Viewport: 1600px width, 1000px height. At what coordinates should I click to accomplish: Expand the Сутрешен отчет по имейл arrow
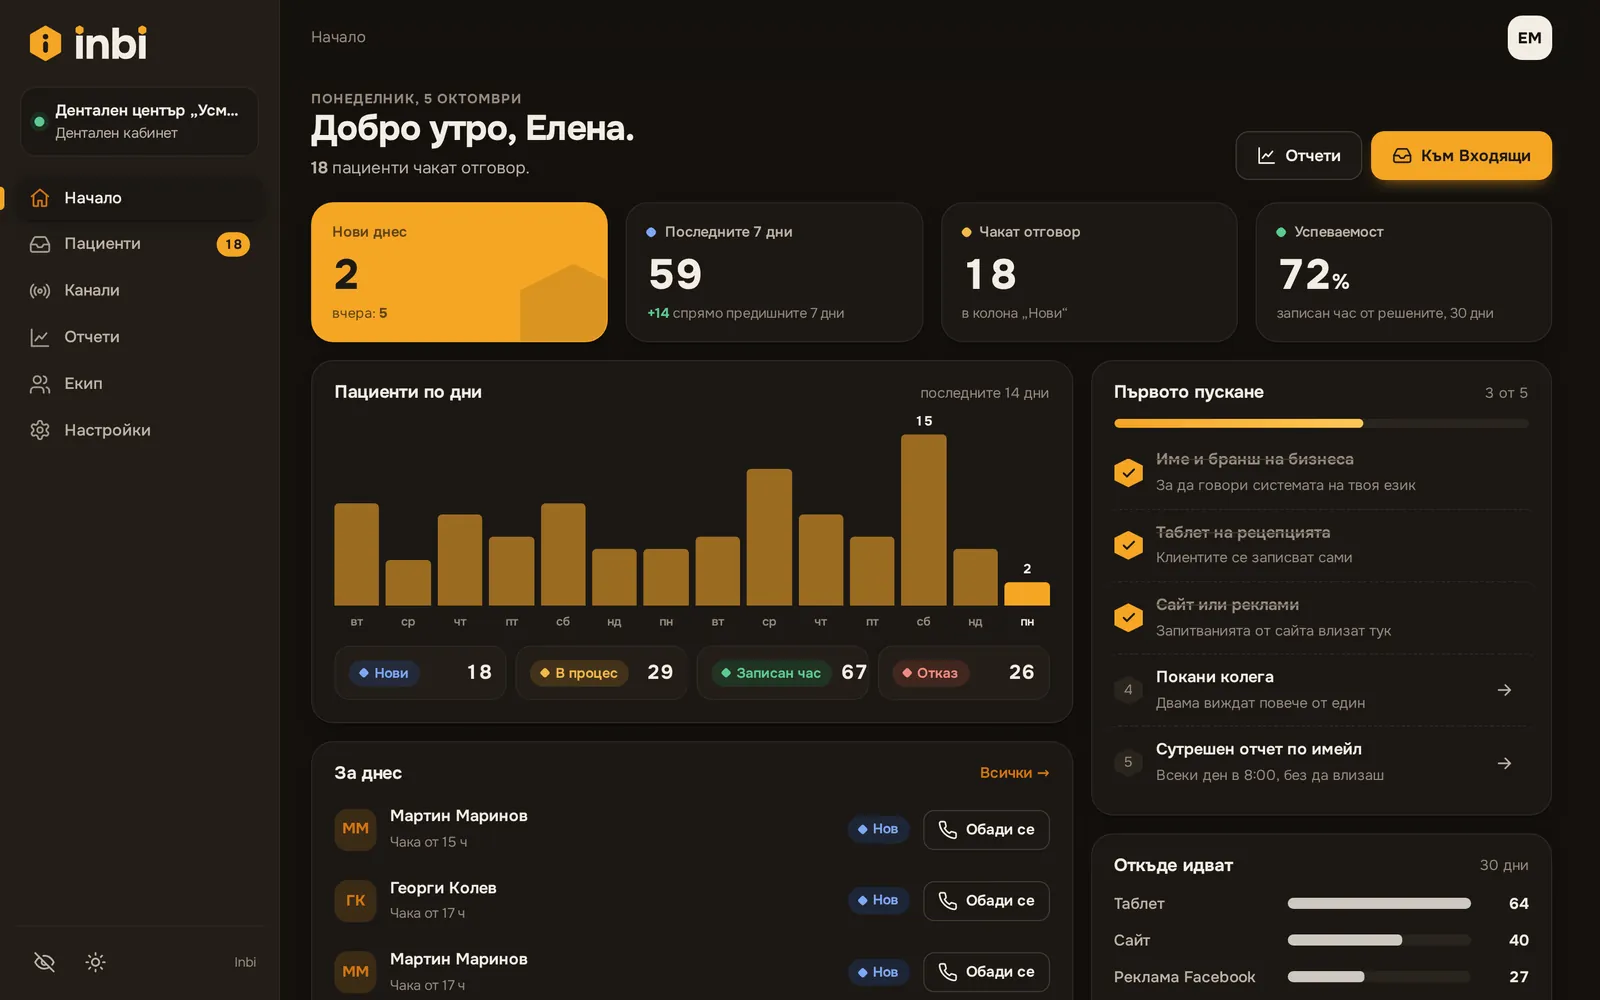pos(1504,763)
